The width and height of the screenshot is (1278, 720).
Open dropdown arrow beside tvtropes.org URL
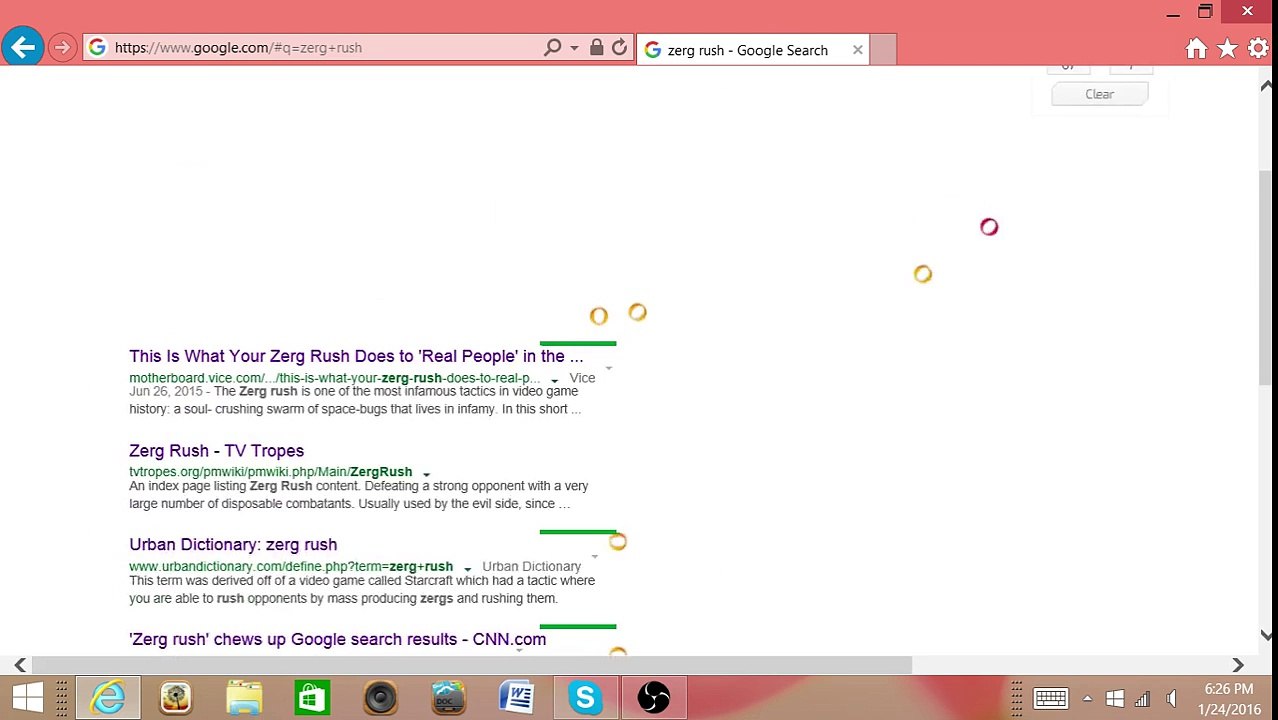pyautogui.click(x=426, y=474)
